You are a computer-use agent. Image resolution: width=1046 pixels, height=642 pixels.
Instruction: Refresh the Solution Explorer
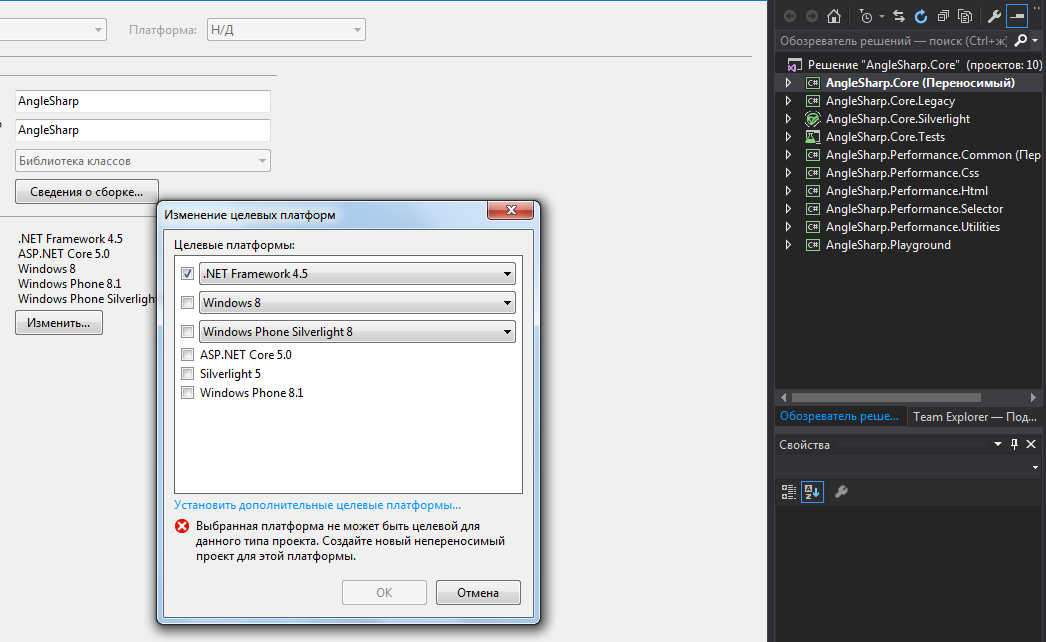(x=921, y=17)
